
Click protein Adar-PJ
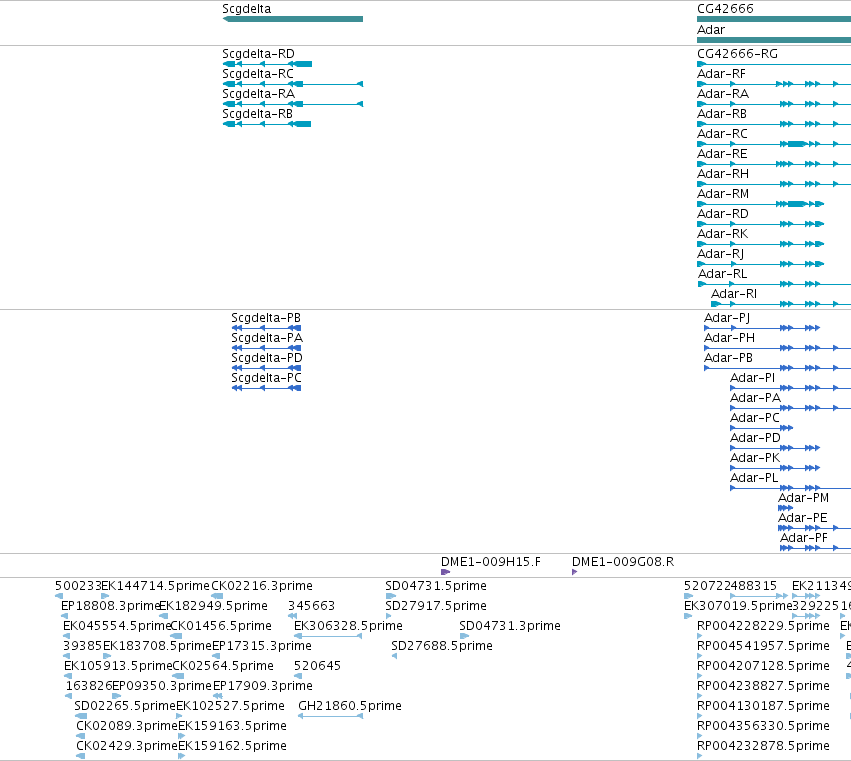point(727,318)
